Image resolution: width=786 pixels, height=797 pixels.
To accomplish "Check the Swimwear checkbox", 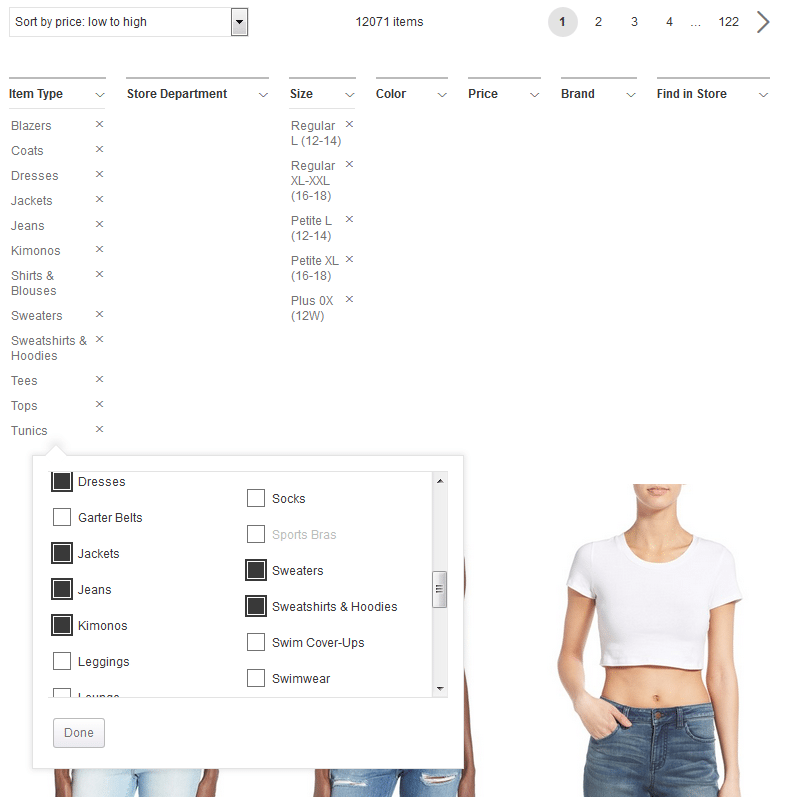I will pyautogui.click(x=256, y=678).
